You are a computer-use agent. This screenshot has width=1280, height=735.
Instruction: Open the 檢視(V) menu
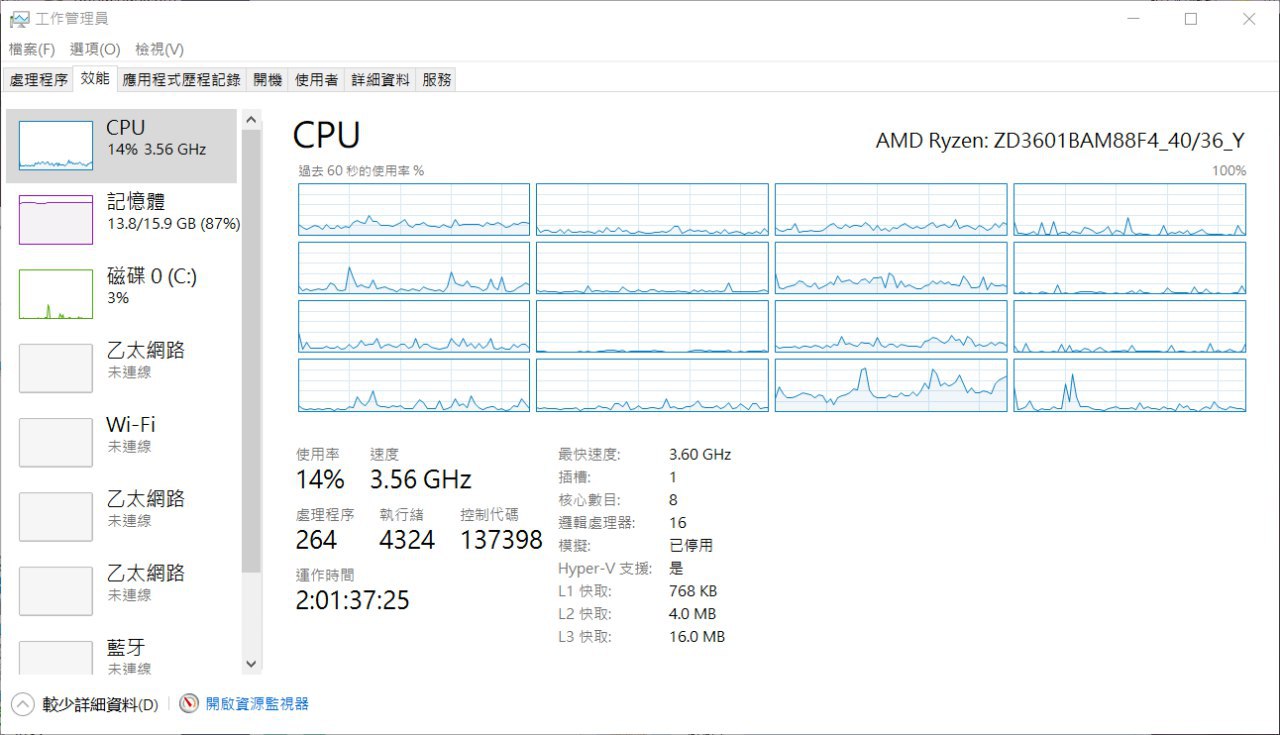tap(160, 49)
